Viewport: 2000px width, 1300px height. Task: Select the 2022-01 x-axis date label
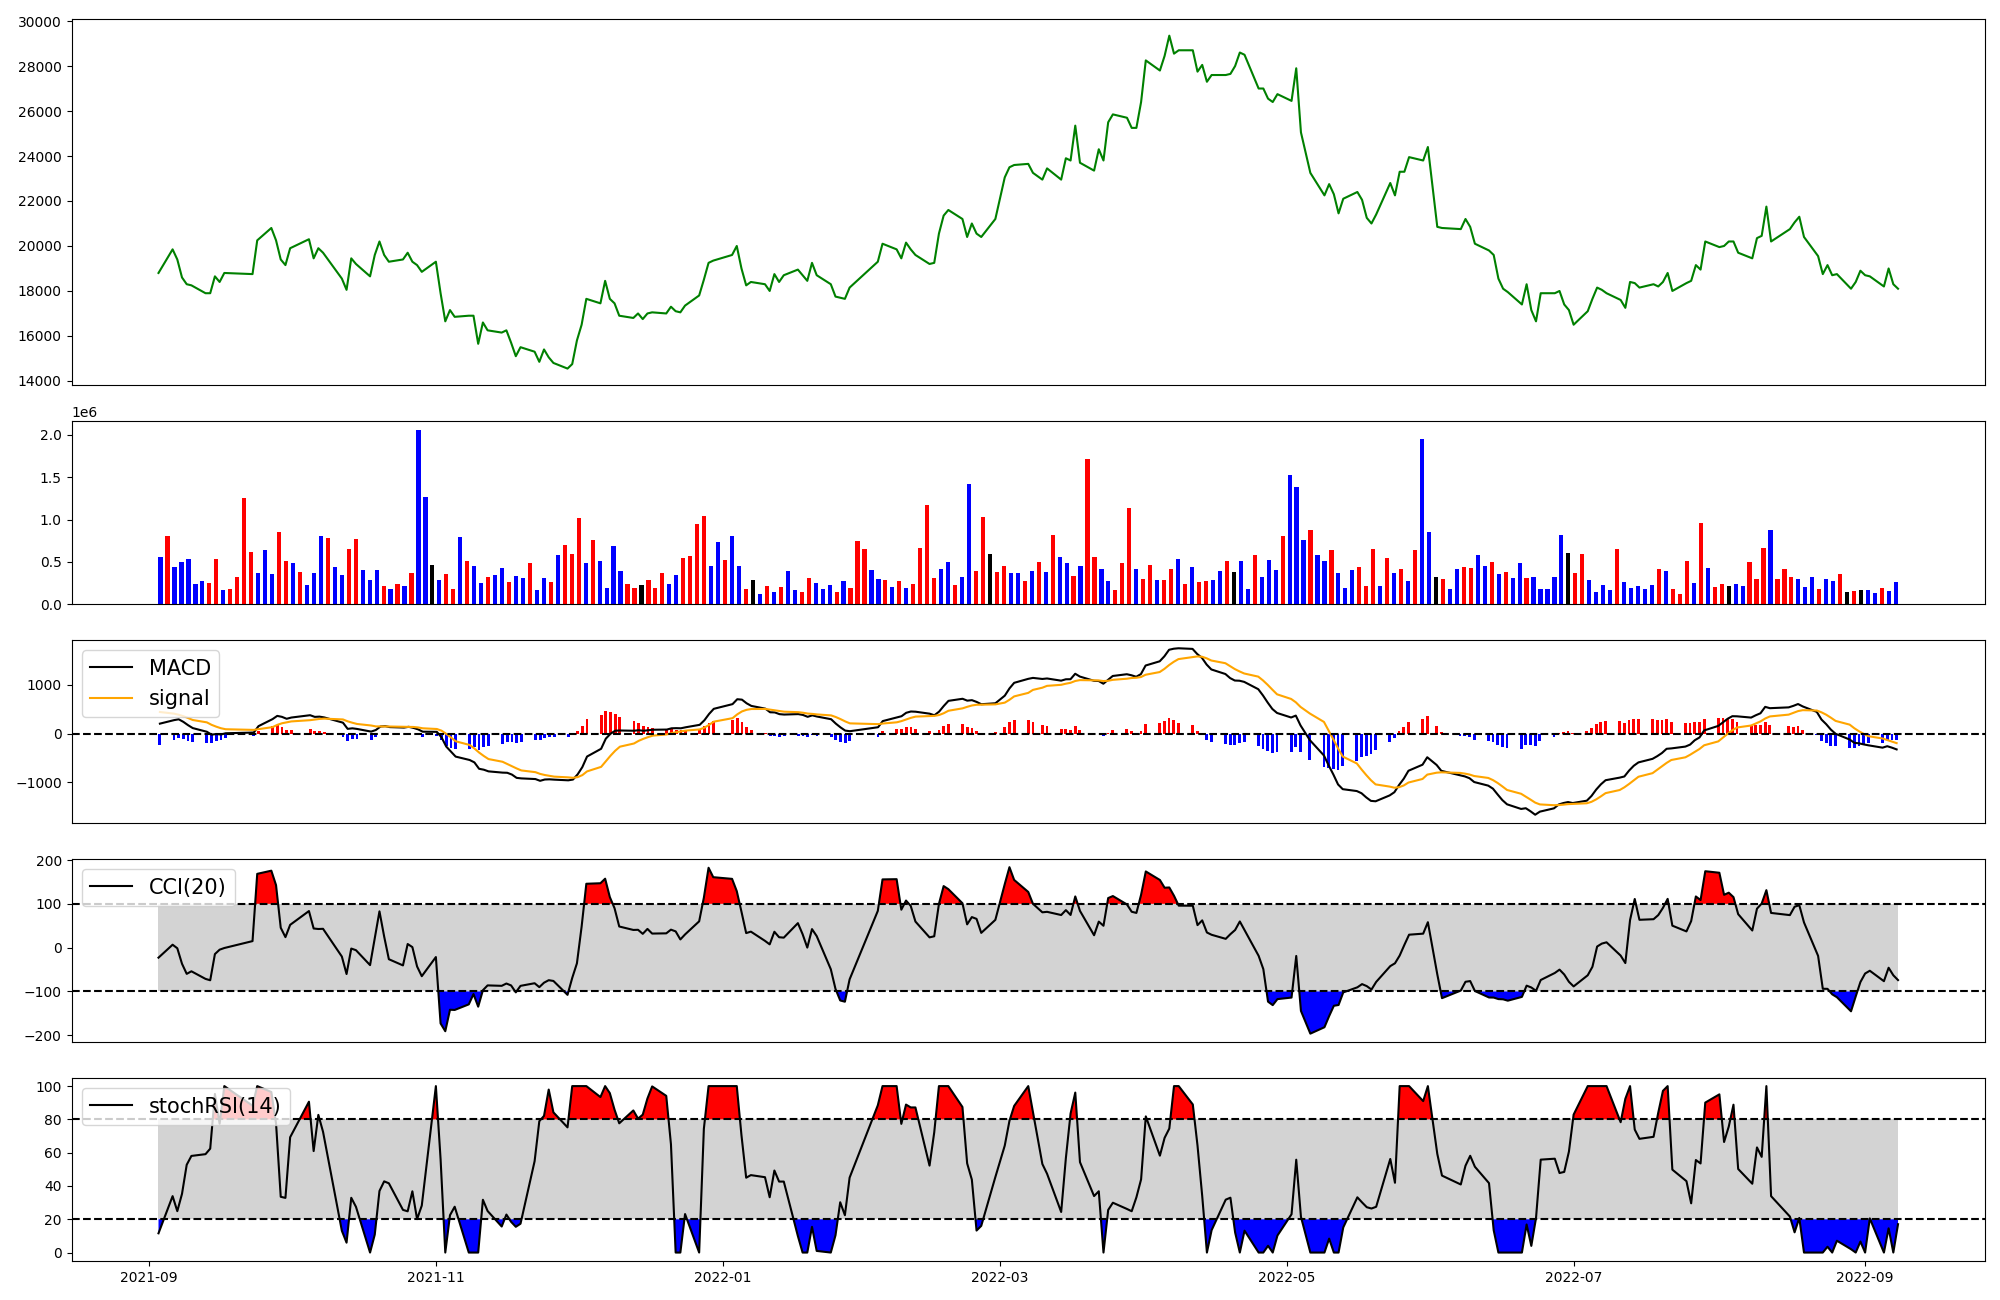click(723, 1277)
